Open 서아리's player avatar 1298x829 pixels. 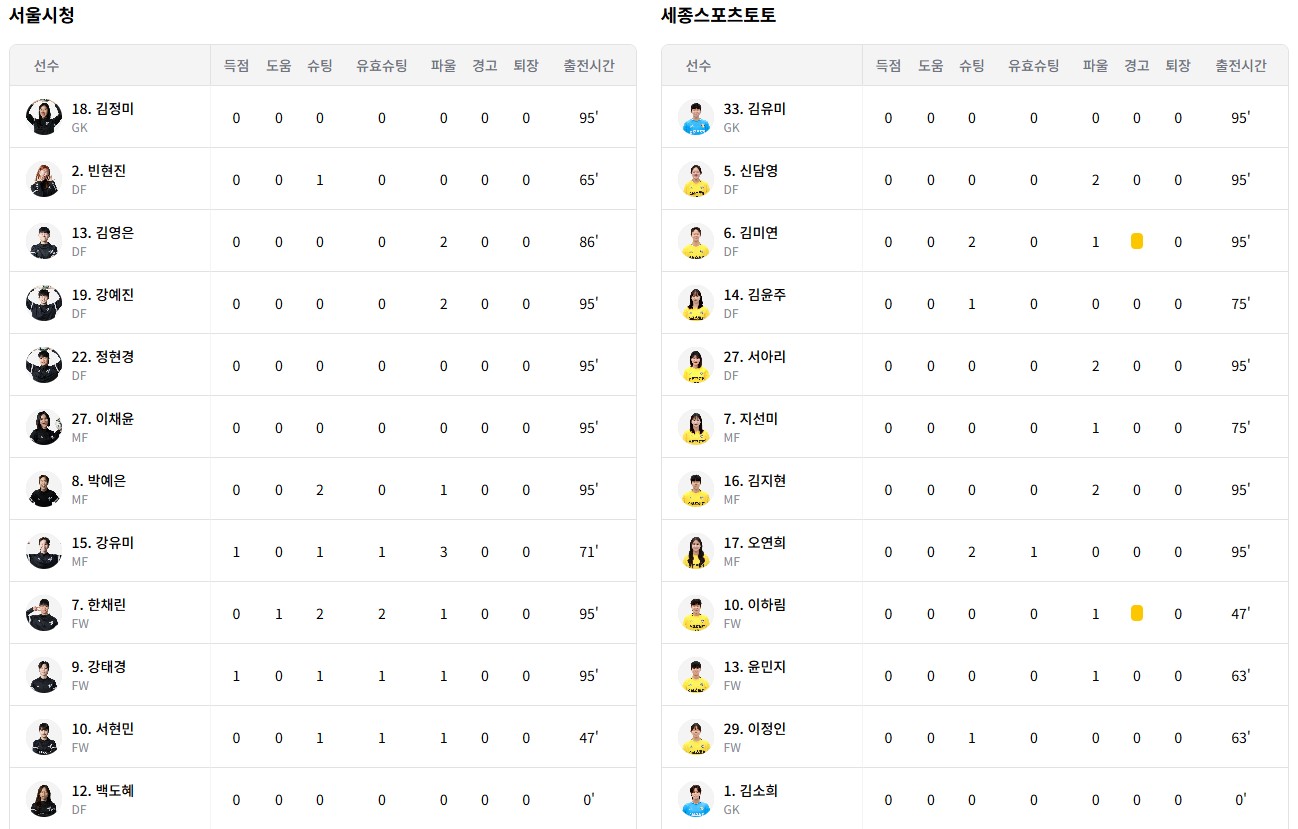coord(696,365)
